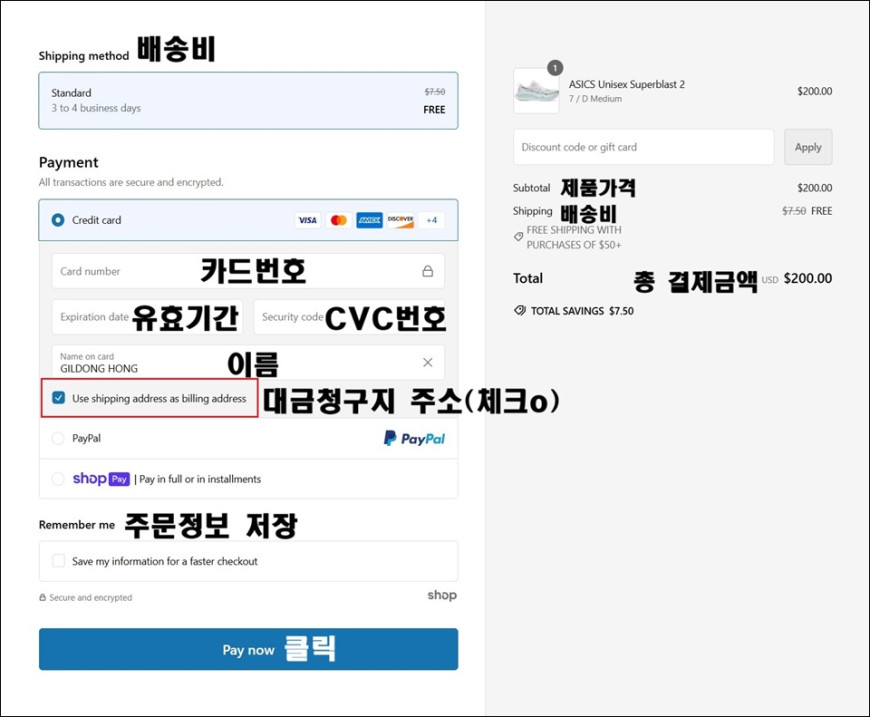This screenshot has height=717, width=870.
Task: Select the Credit card radio button
Action: coord(58,220)
